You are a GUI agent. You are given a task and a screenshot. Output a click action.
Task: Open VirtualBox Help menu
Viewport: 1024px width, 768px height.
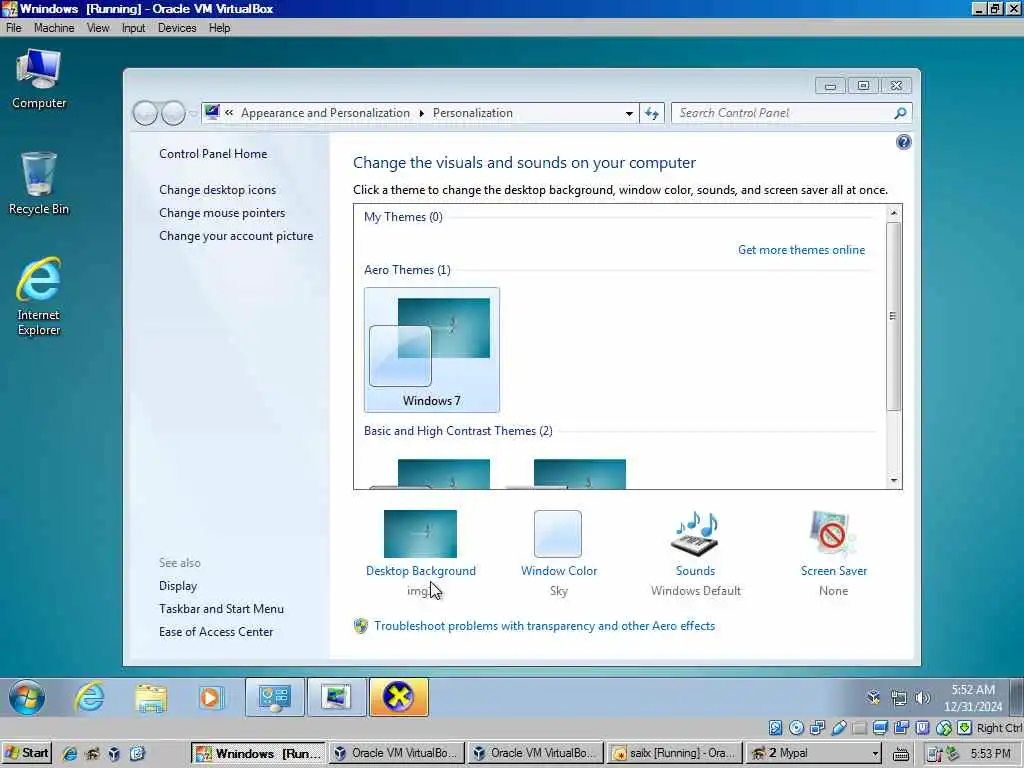click(x=219, y=28)
